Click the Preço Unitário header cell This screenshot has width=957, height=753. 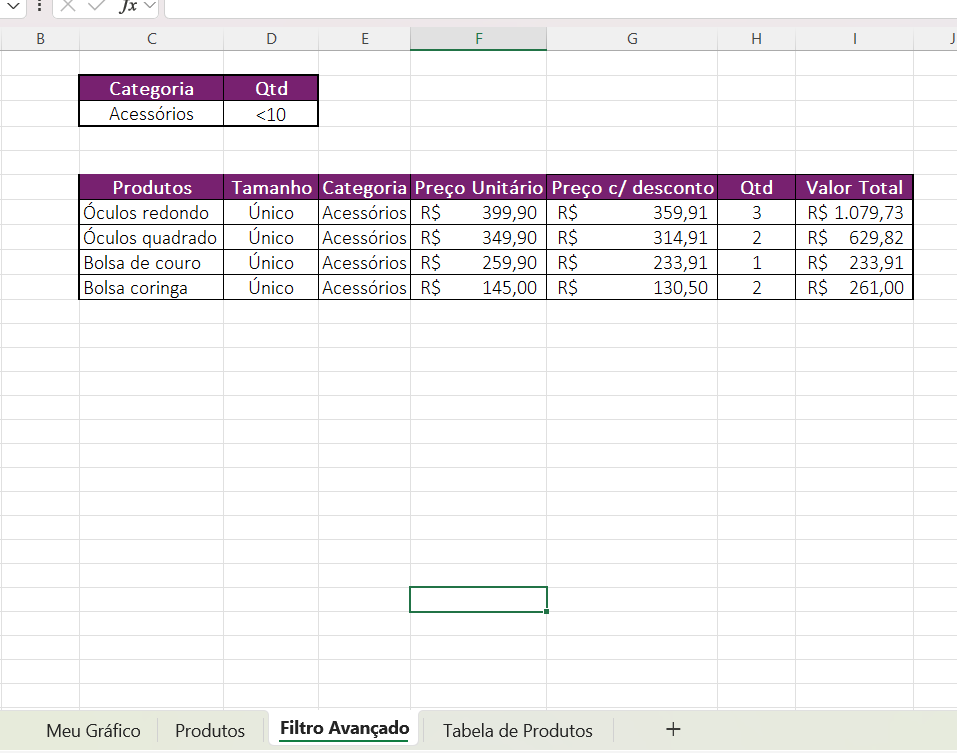478,187
